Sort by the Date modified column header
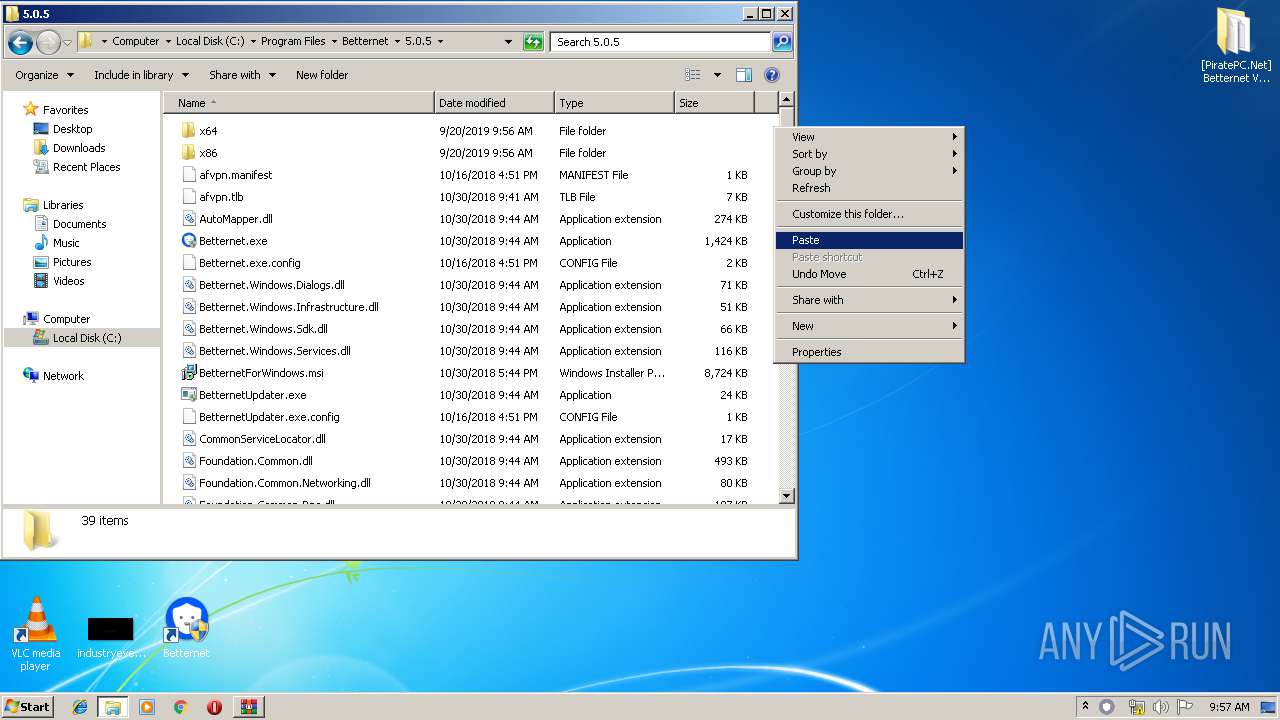This screenshot has height=720, width=1280. 494,103
